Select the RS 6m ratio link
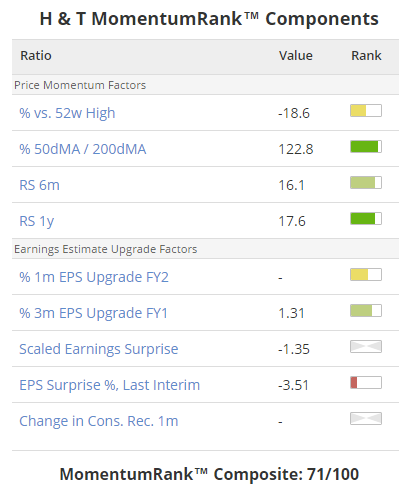This screenshot has width=406, height=492. (x=39, y=185)
